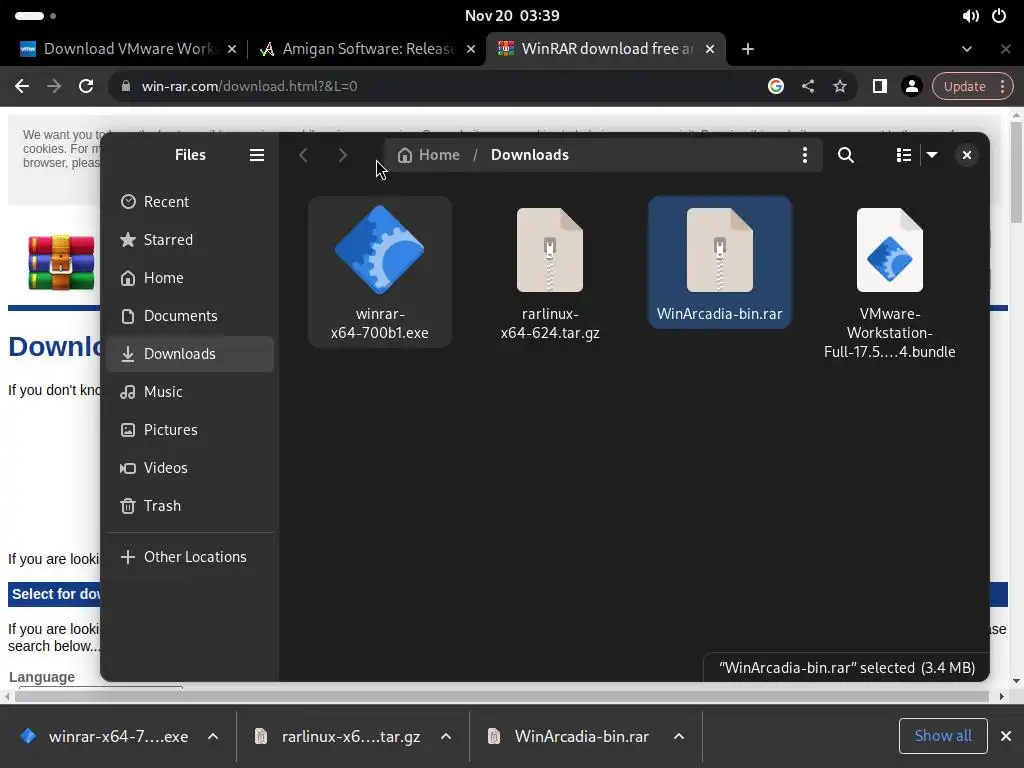This screenshot has height=768, width=1024.
Task: Select rarlinux-x64-624.tar.gz archive icon
Action: [550, 249]
